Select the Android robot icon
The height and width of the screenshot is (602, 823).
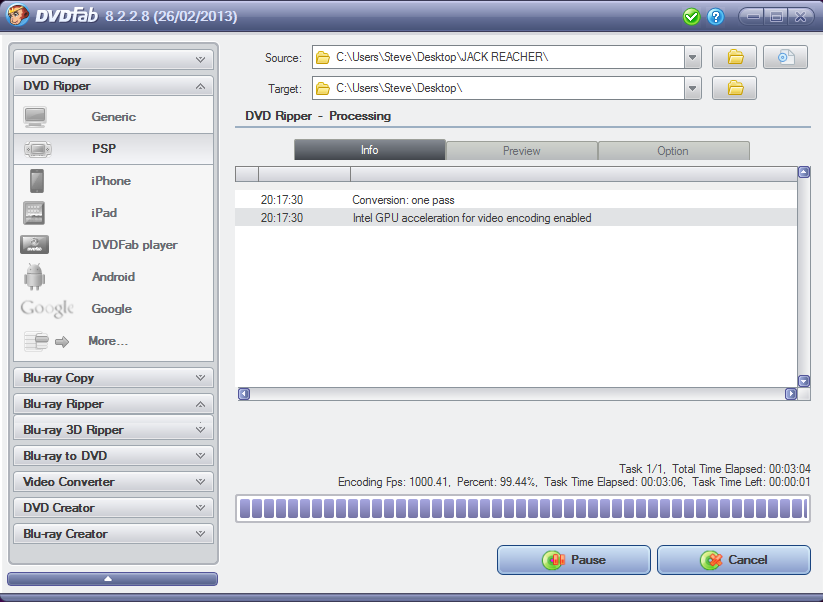click(35, 277)
